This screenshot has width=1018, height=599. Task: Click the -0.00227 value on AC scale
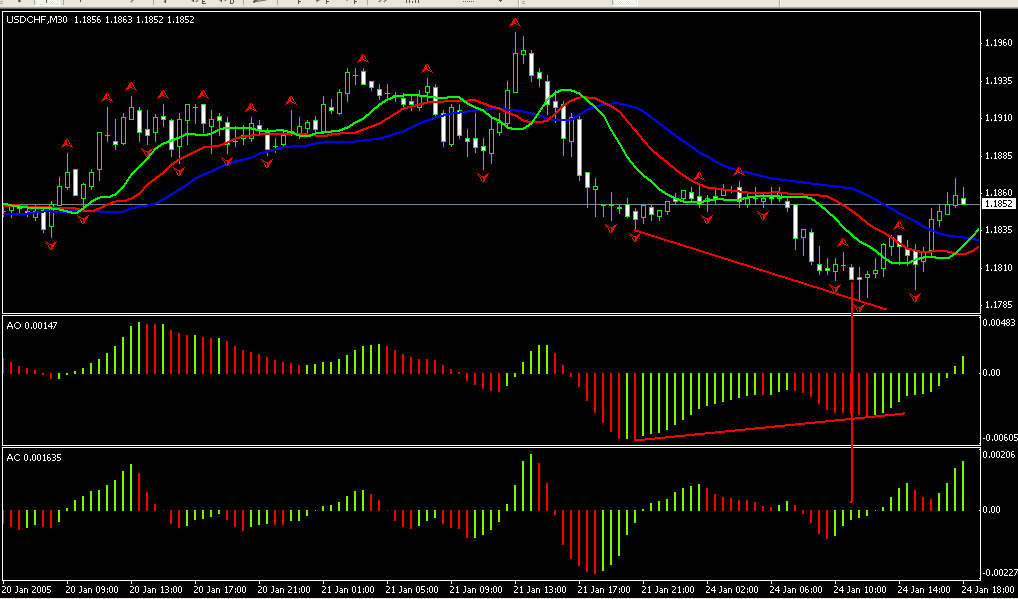point(998,572)
